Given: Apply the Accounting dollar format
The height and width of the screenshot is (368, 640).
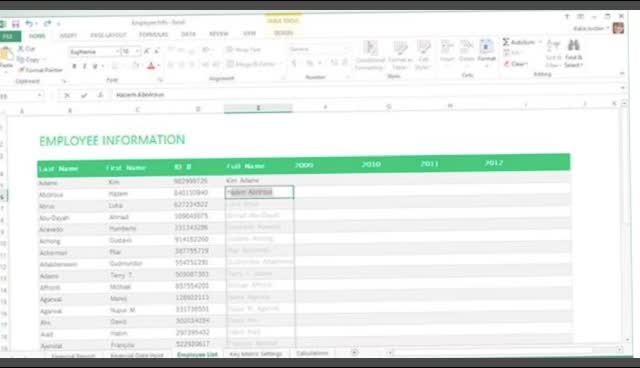Looking at the screenshot, I should point(294,63).
